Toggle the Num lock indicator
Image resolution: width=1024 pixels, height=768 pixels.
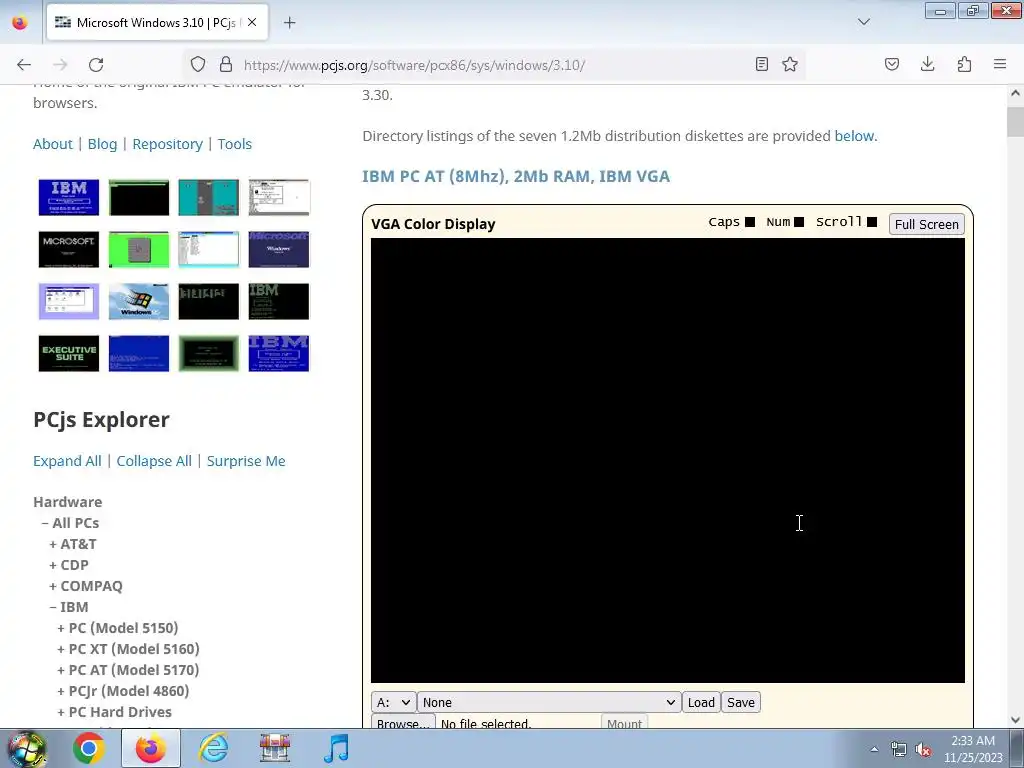(799, 222)
